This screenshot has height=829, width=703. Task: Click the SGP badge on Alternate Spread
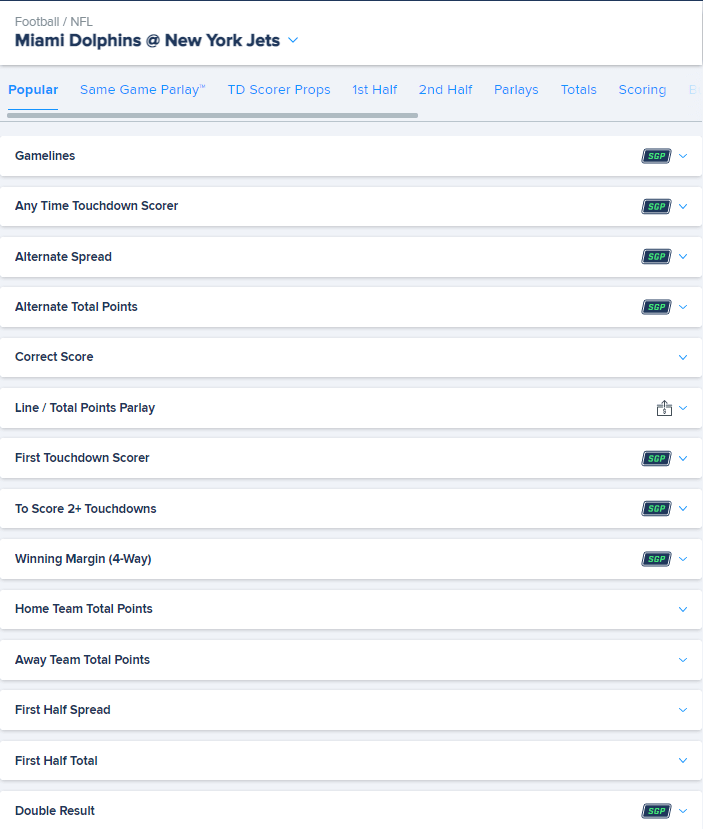tap(656, 256)
